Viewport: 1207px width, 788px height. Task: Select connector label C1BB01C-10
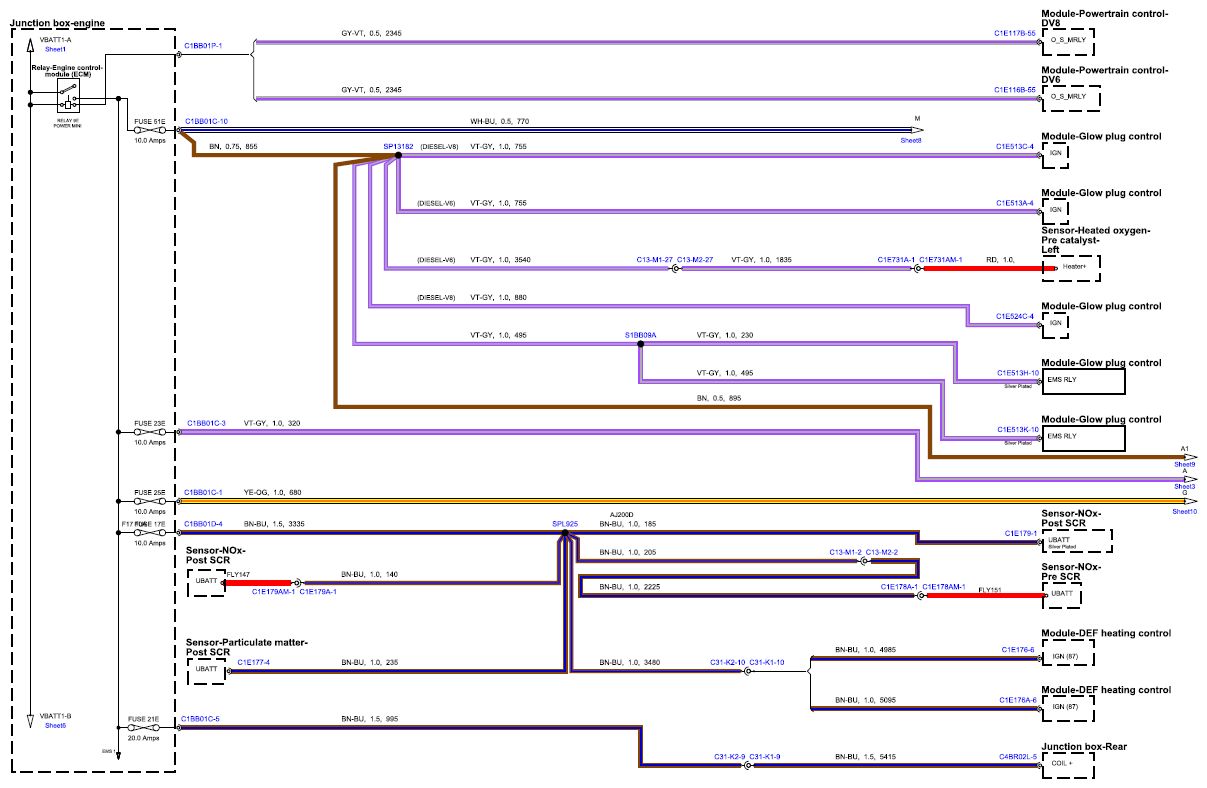206,121
